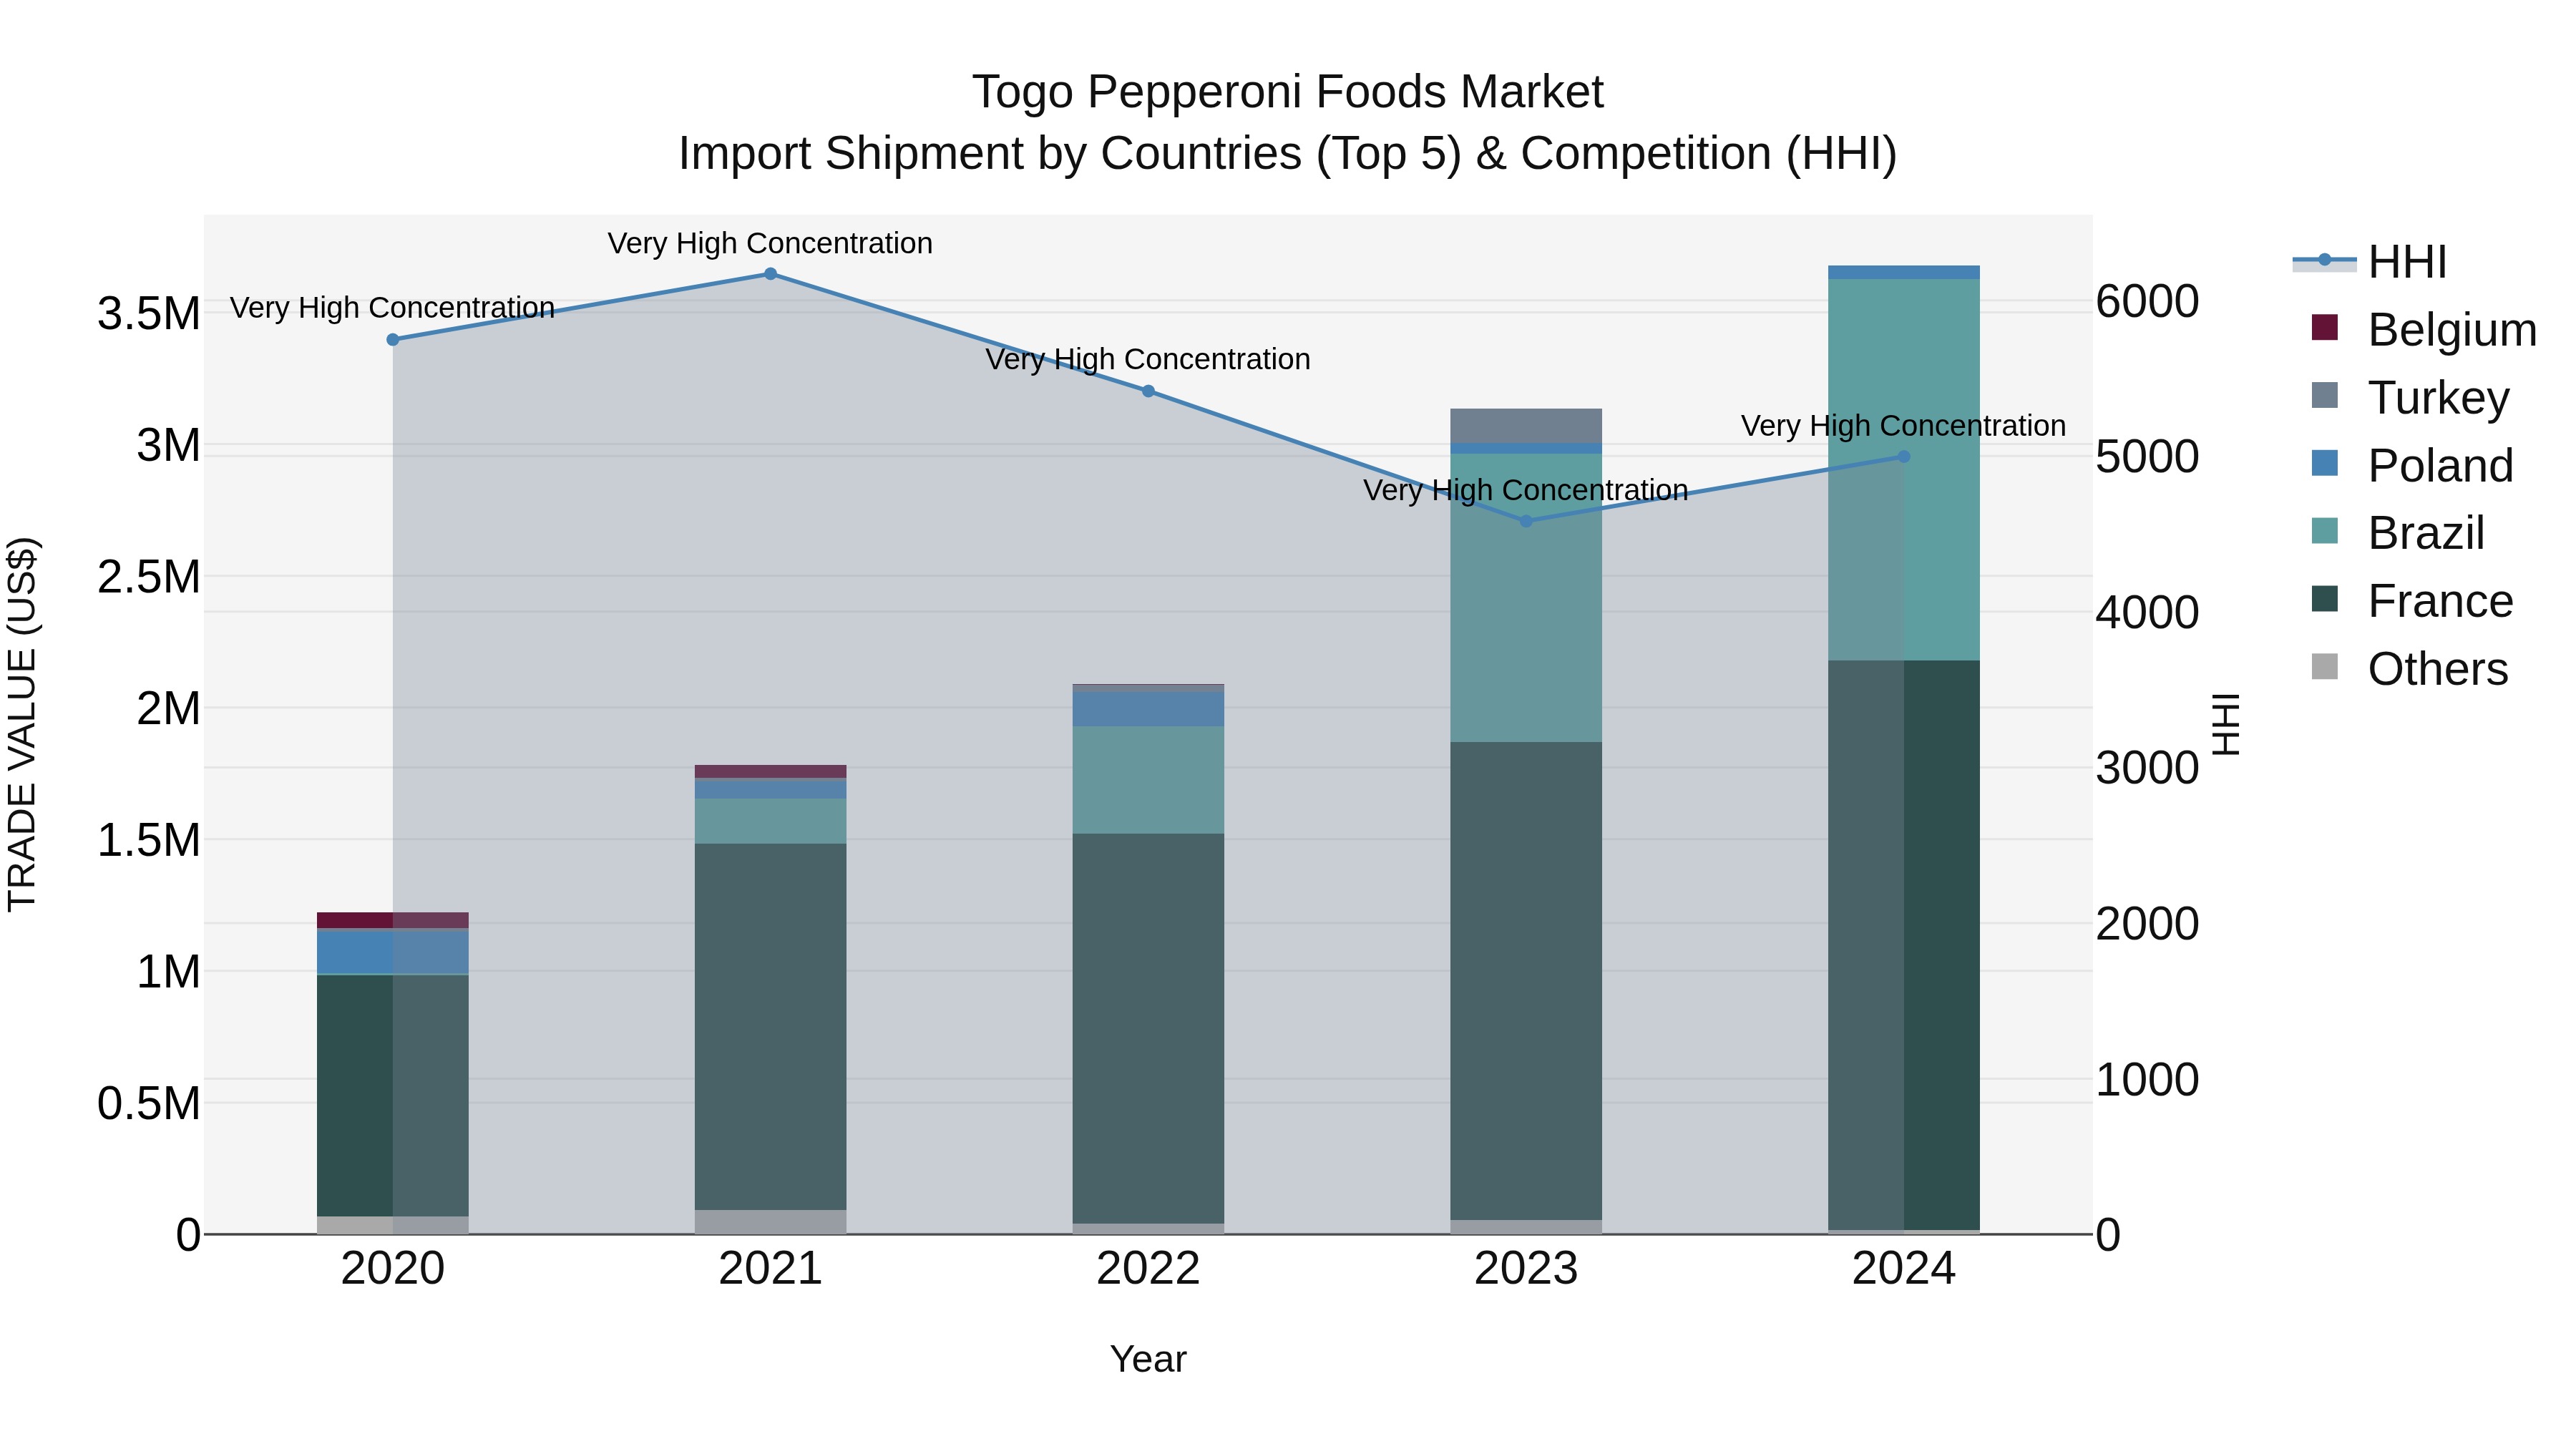The image size is (2576, 1449).
Task: Click the 3000 HHI axis tick
Action: pos(2147,768)
